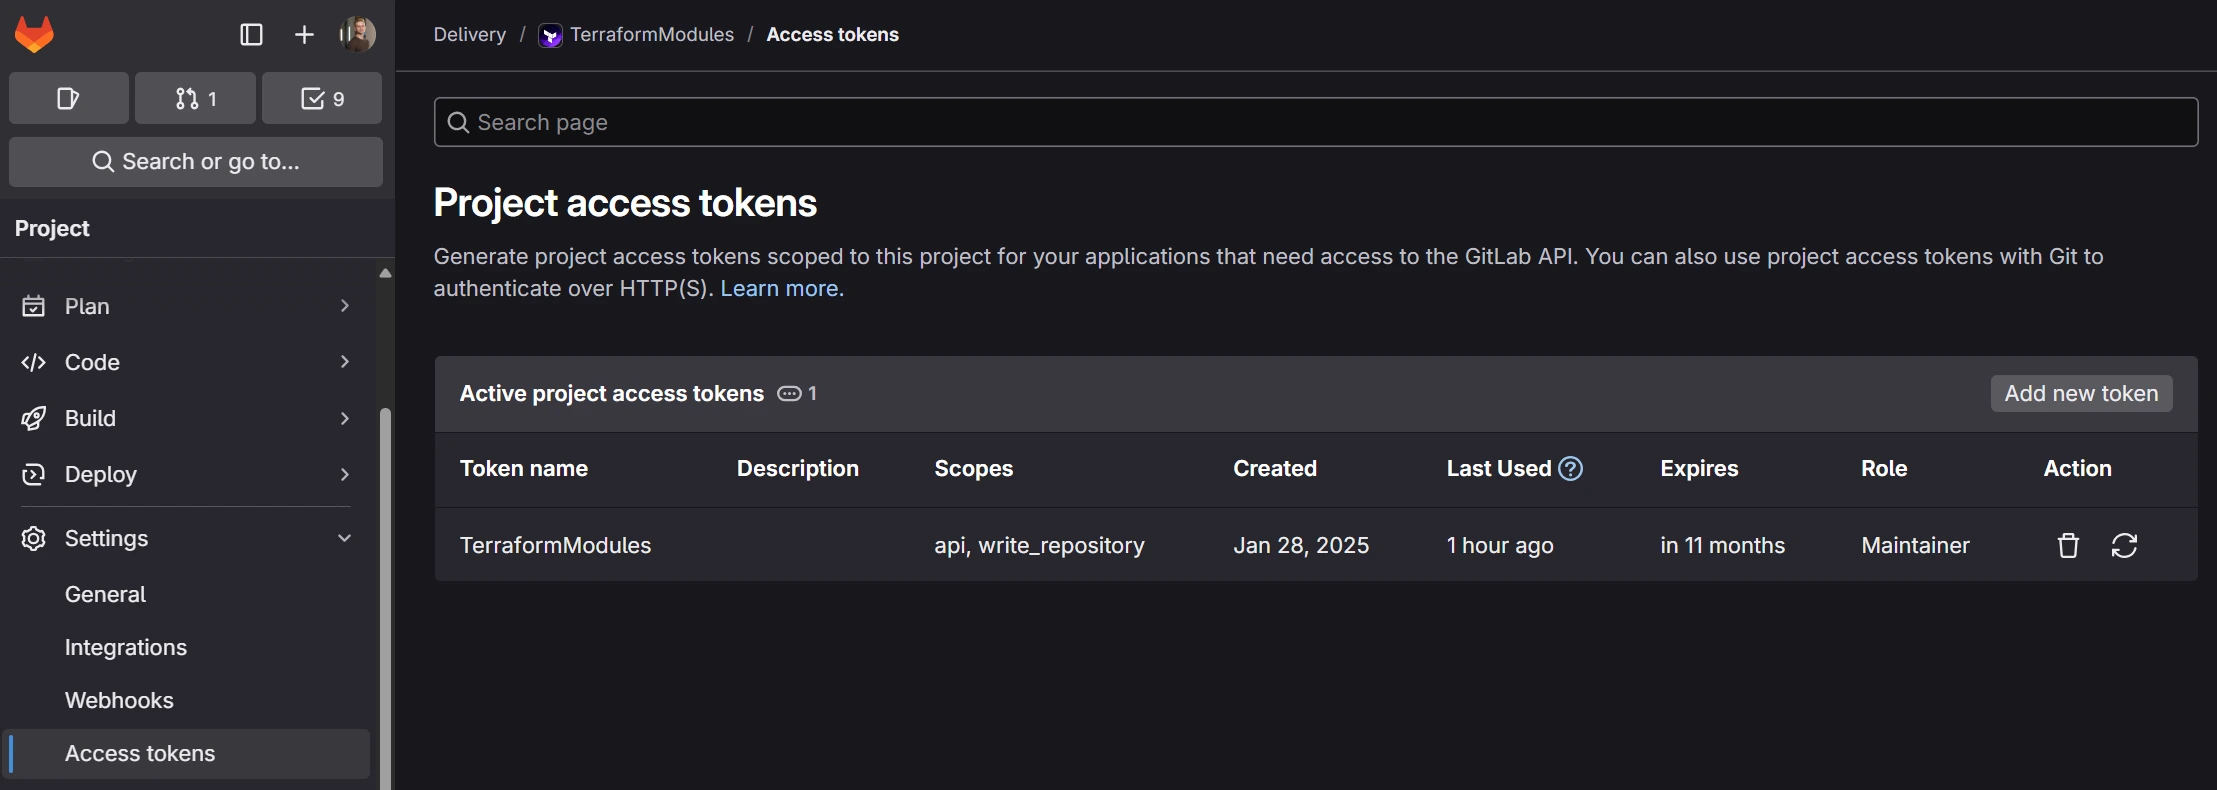
Task: Click the 1 hour ago cell
Action: pos(1500,545)
